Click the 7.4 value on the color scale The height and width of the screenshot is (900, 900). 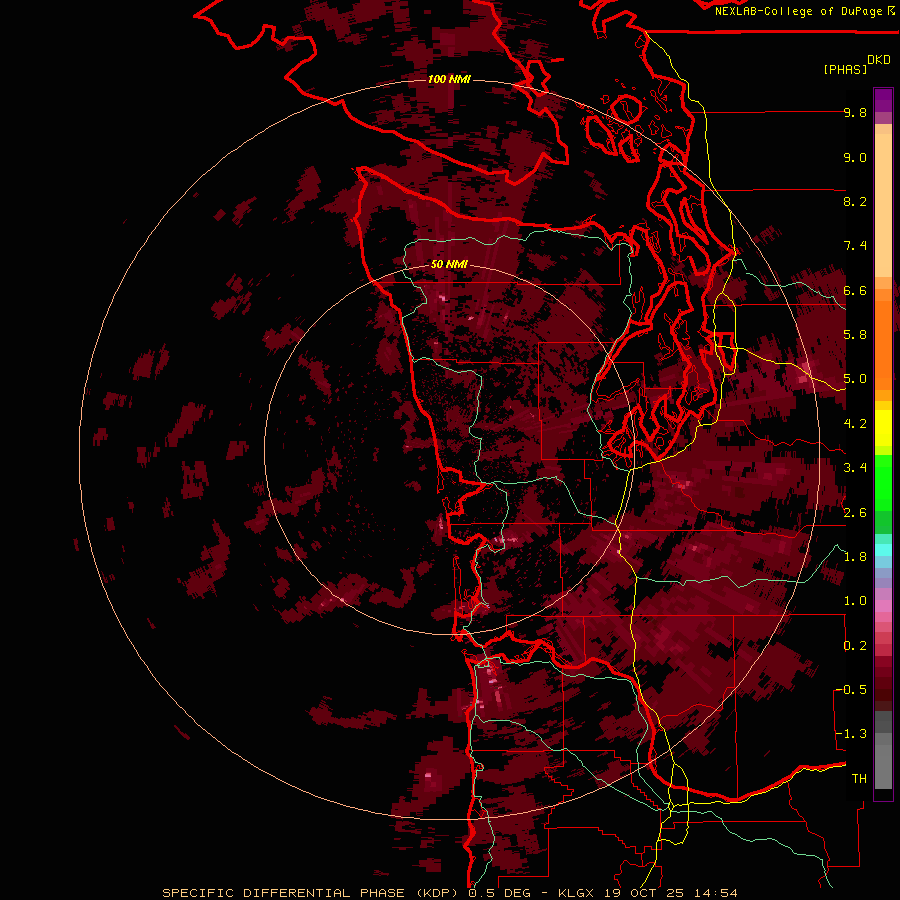[x=855, y=246]
